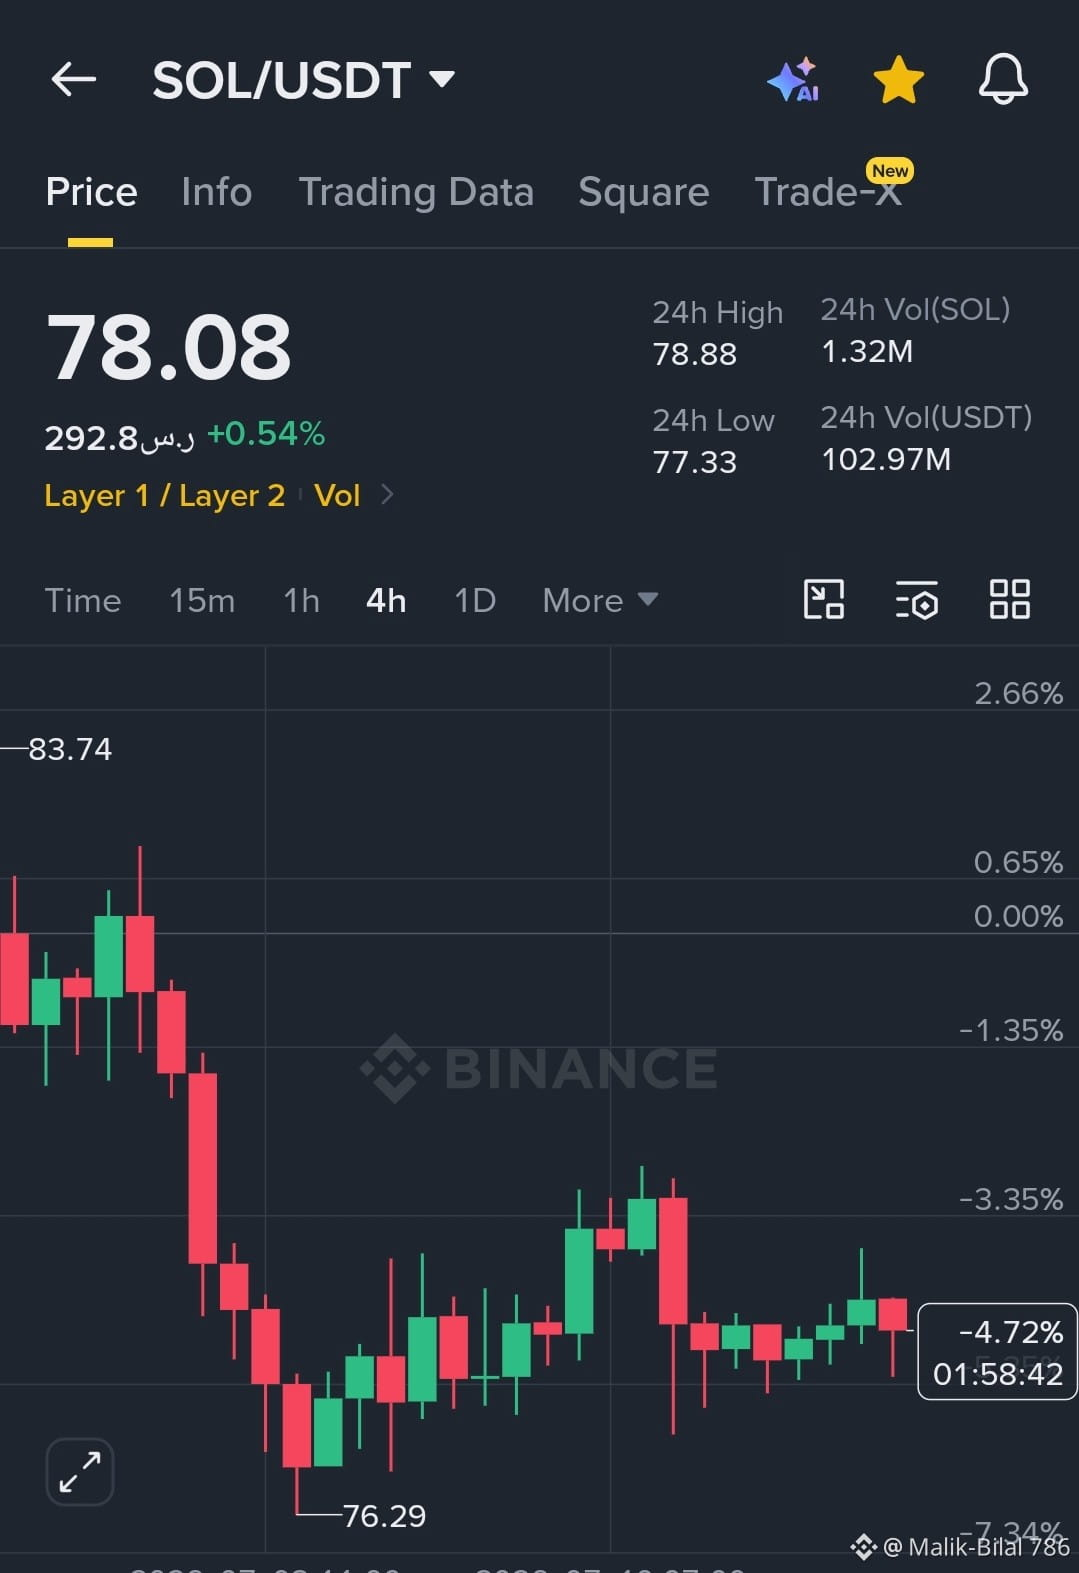
Task: Switch to the Info tab
Action: point(216,192)
